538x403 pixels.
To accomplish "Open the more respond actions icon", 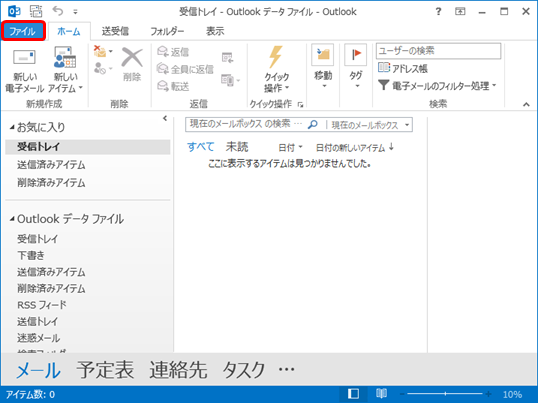I will pyautogui.click(x=230, y=80).
